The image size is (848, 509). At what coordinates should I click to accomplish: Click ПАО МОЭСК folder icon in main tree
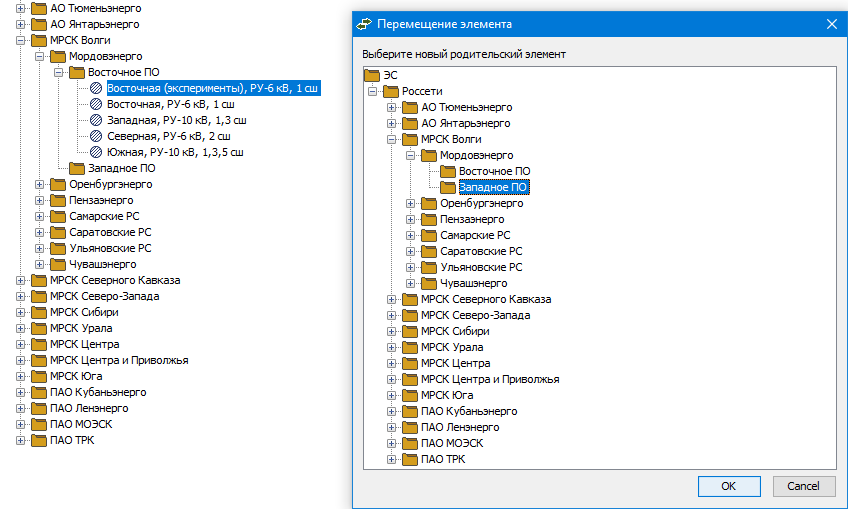[x=39, y=425]
